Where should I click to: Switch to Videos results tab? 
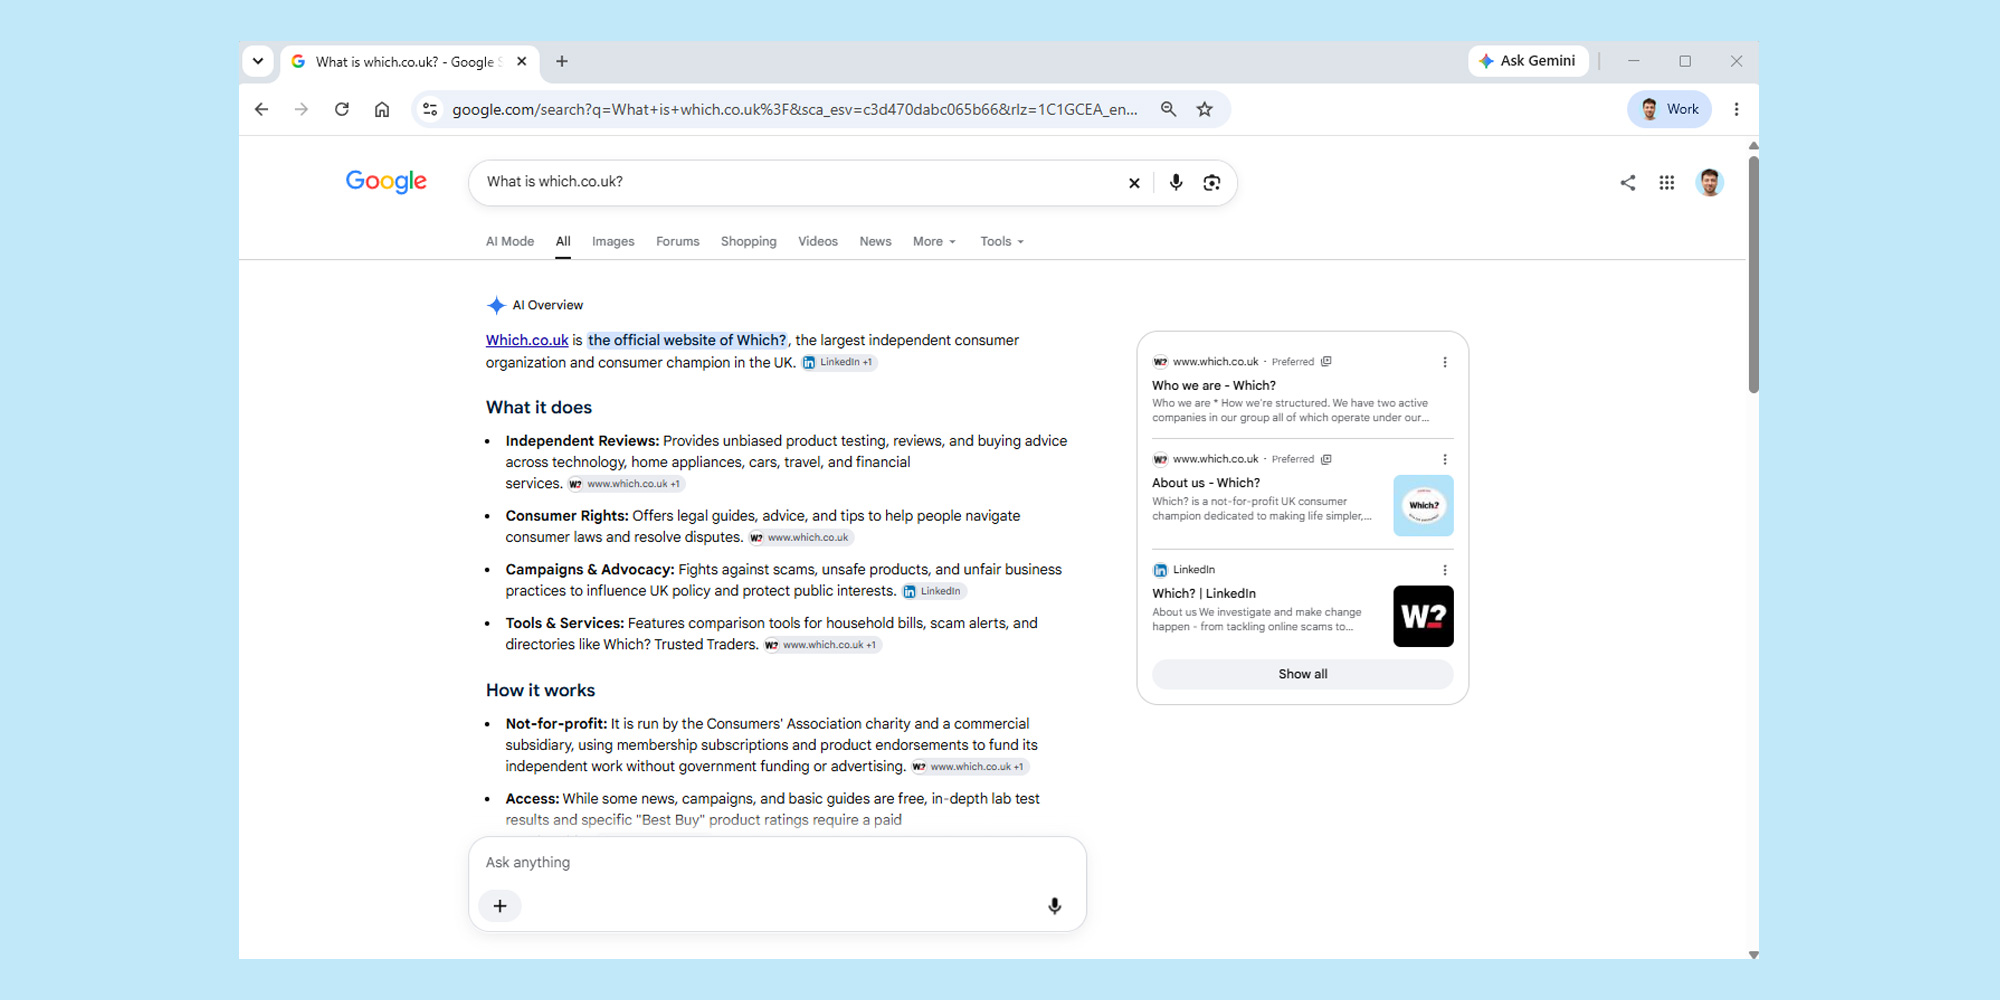pyautogui.click(x=818, y=241)
